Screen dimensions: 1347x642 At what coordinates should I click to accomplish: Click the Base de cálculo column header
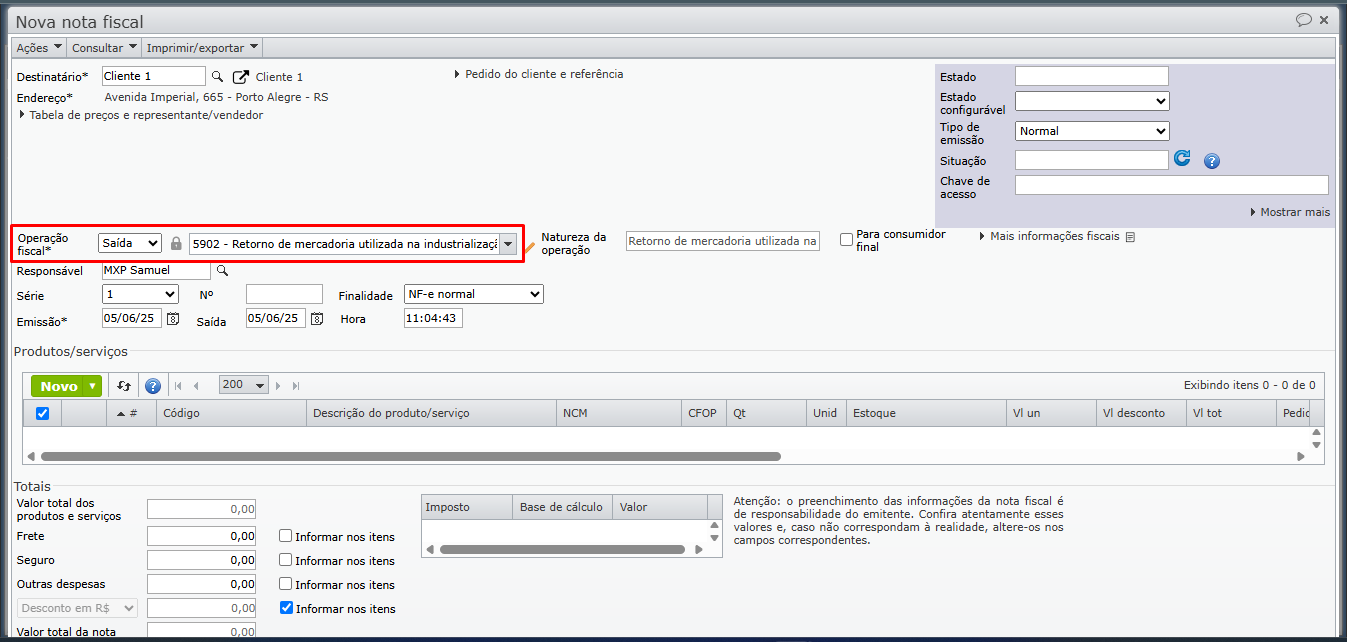562,507
